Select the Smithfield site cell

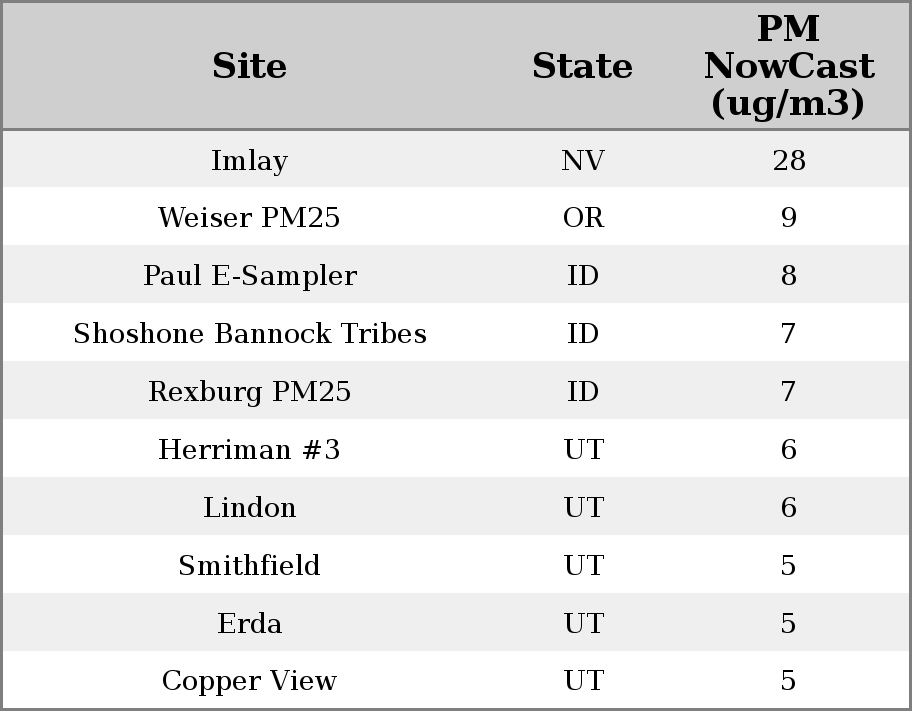coord(249,566)
